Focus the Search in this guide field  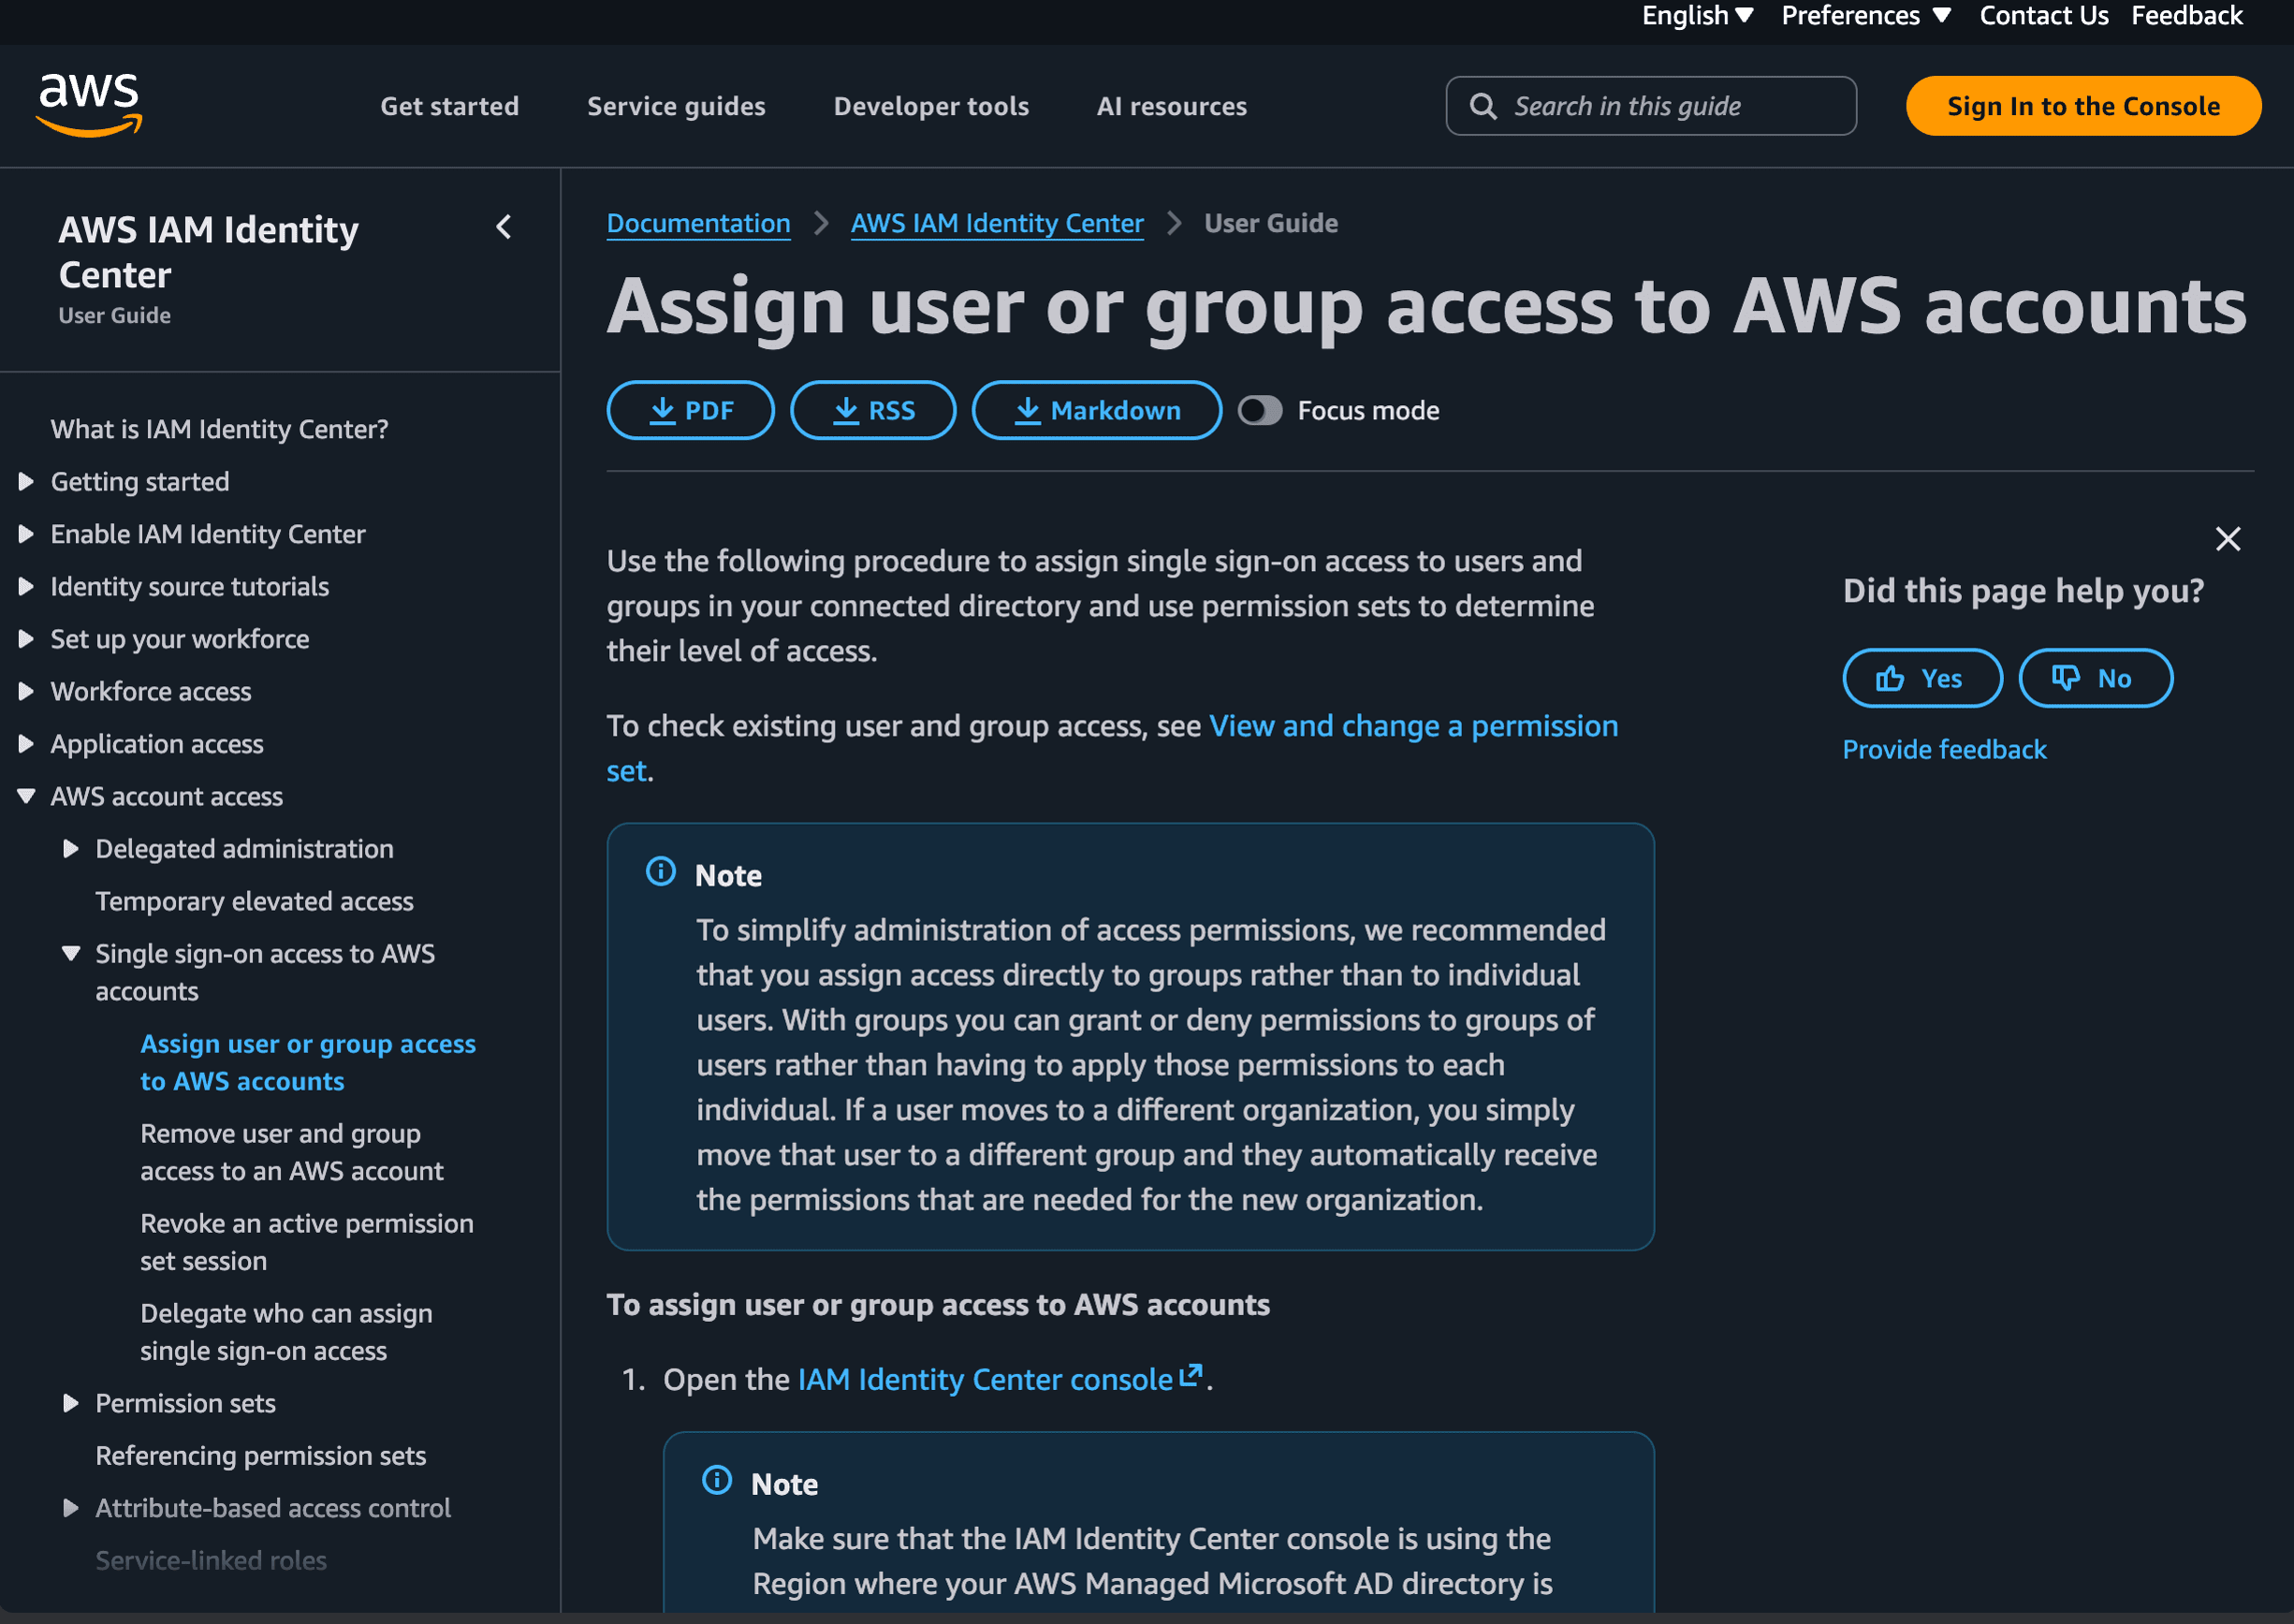pos(1651,106)
